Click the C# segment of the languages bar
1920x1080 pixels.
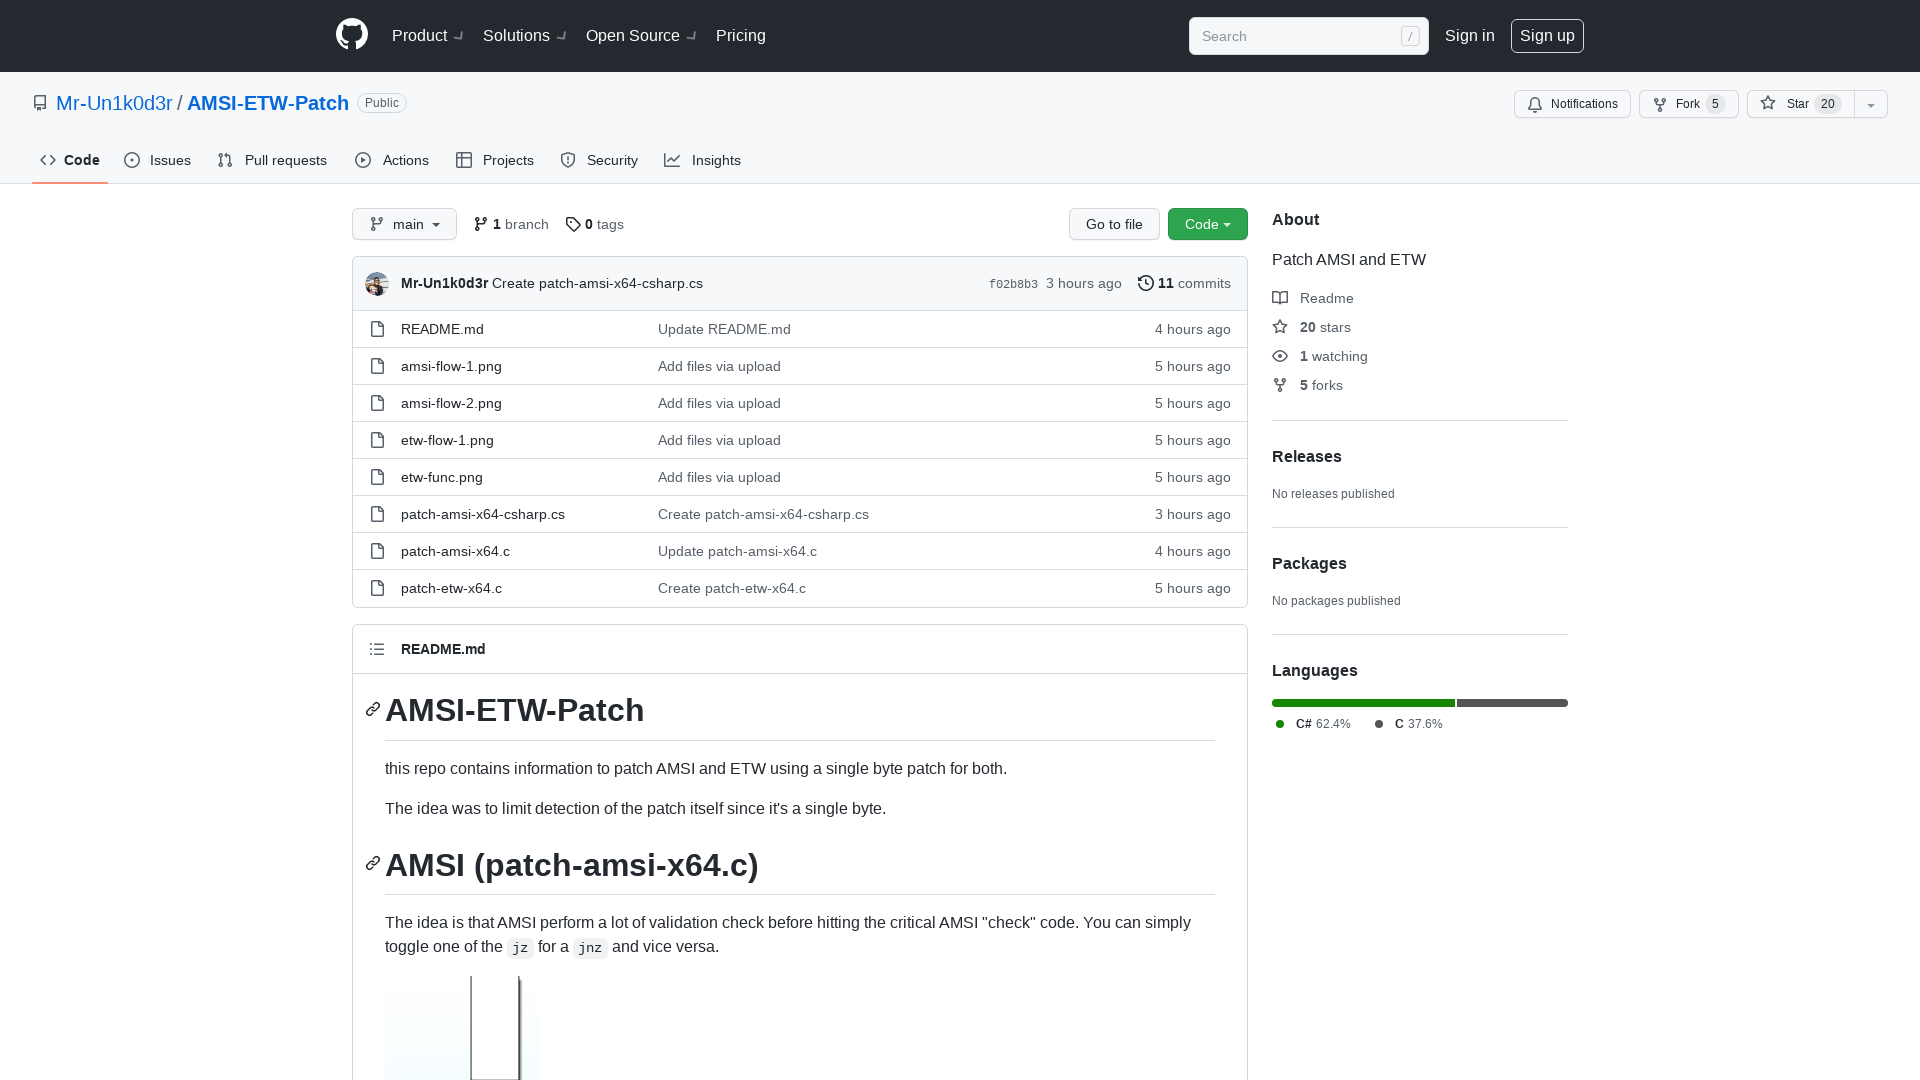point(1362,703)
